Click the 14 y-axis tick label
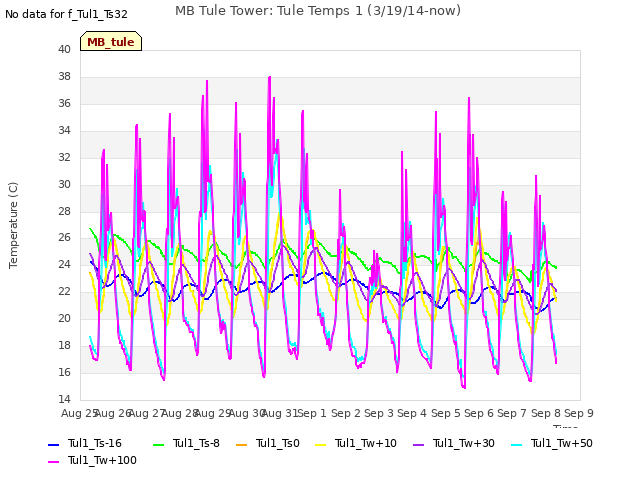 click(64, 399)
